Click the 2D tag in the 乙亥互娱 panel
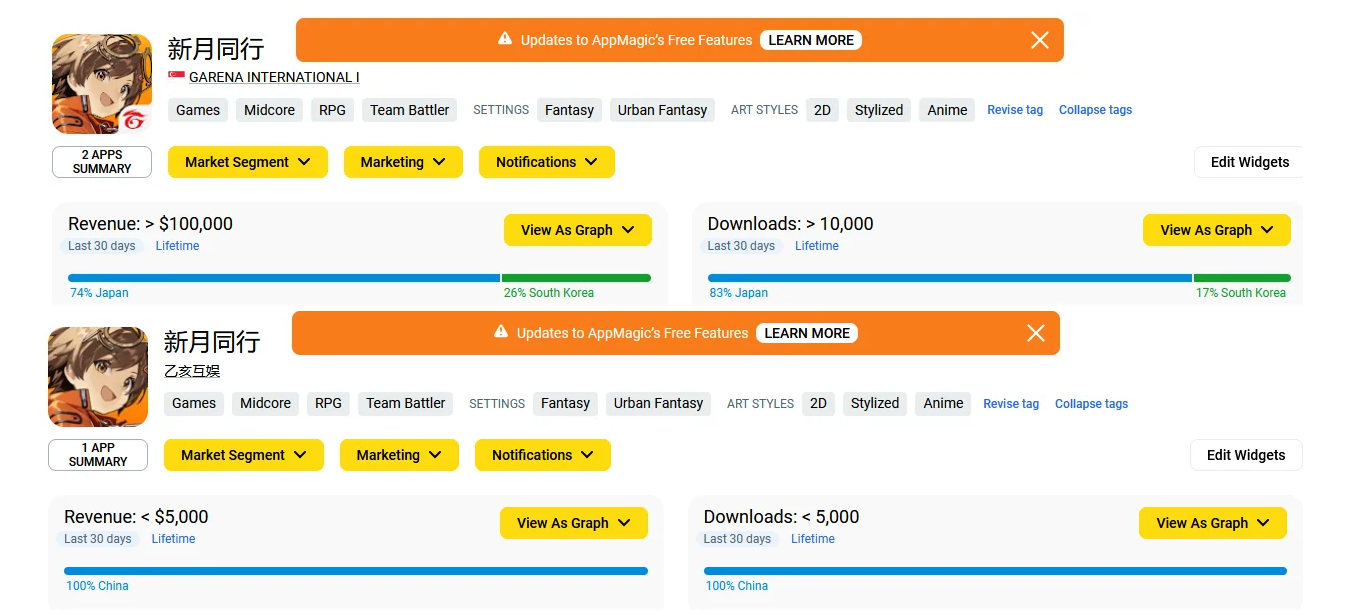Image resolution: width=1355 pixels, height=615 pixels. click(x=818, y=403)
